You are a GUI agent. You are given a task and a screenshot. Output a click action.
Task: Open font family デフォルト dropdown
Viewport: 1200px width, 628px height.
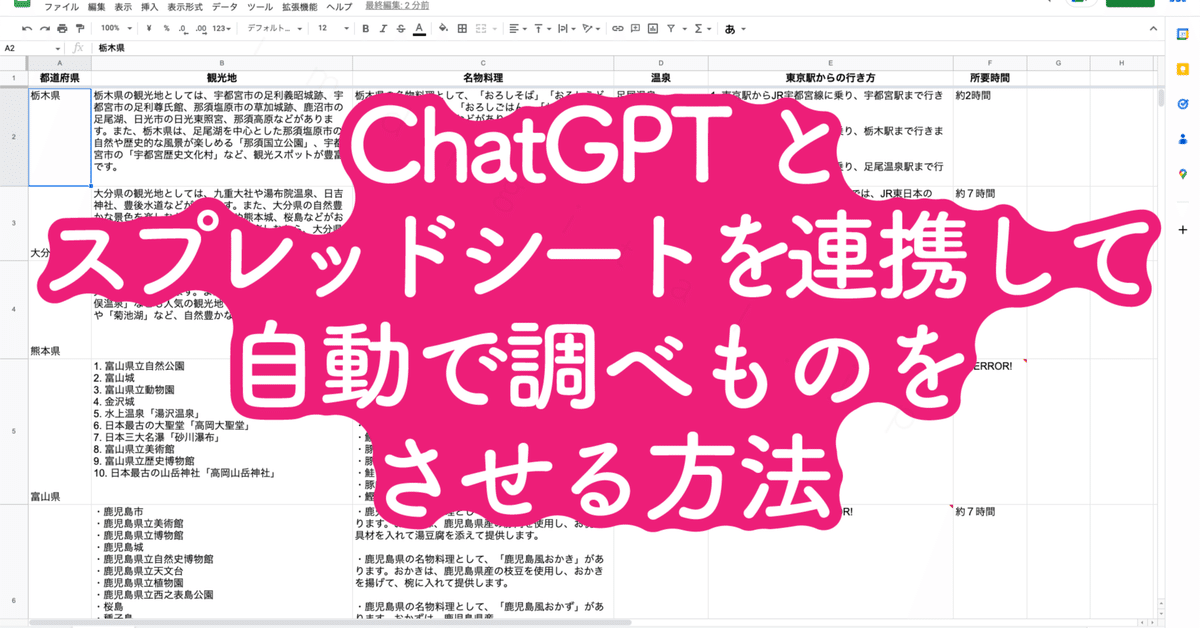tap(274, 28)
